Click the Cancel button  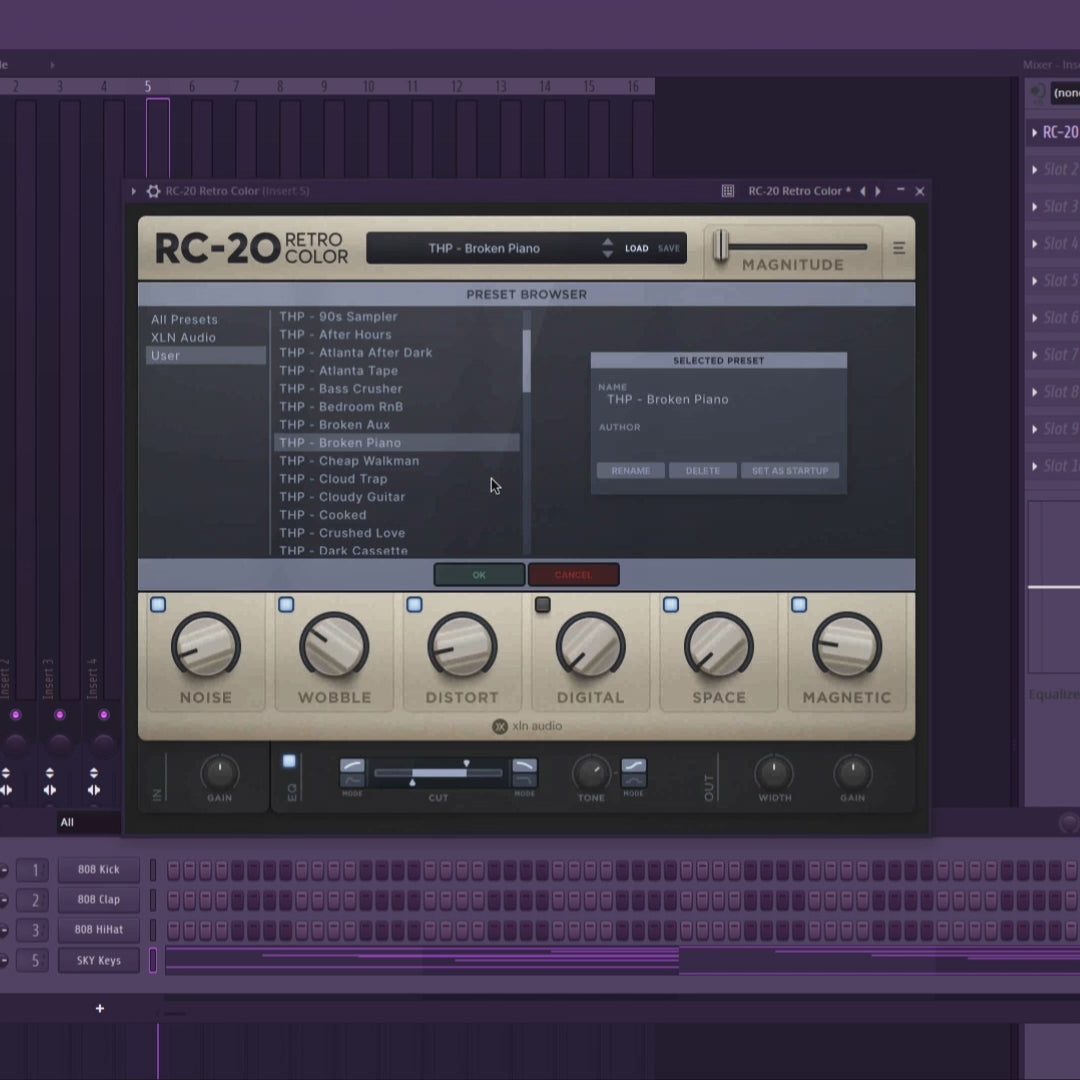(x=573, y=574)
